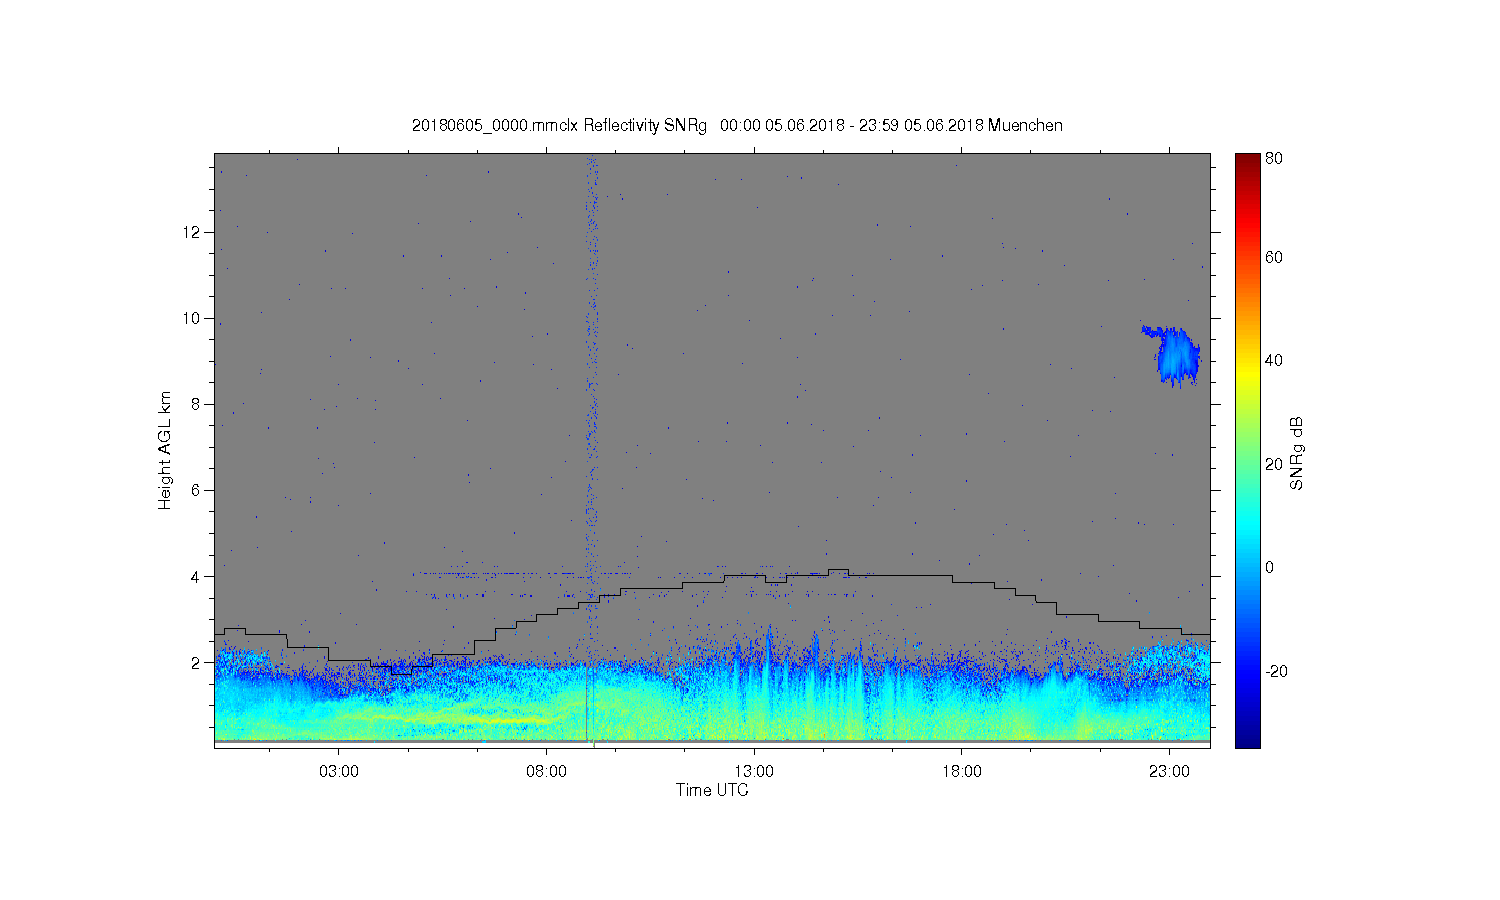Click the 'SNRg dB' colorbar label
This screenshot has width=1500, height=900.
pyautogui.click(x=1297, y=453)
